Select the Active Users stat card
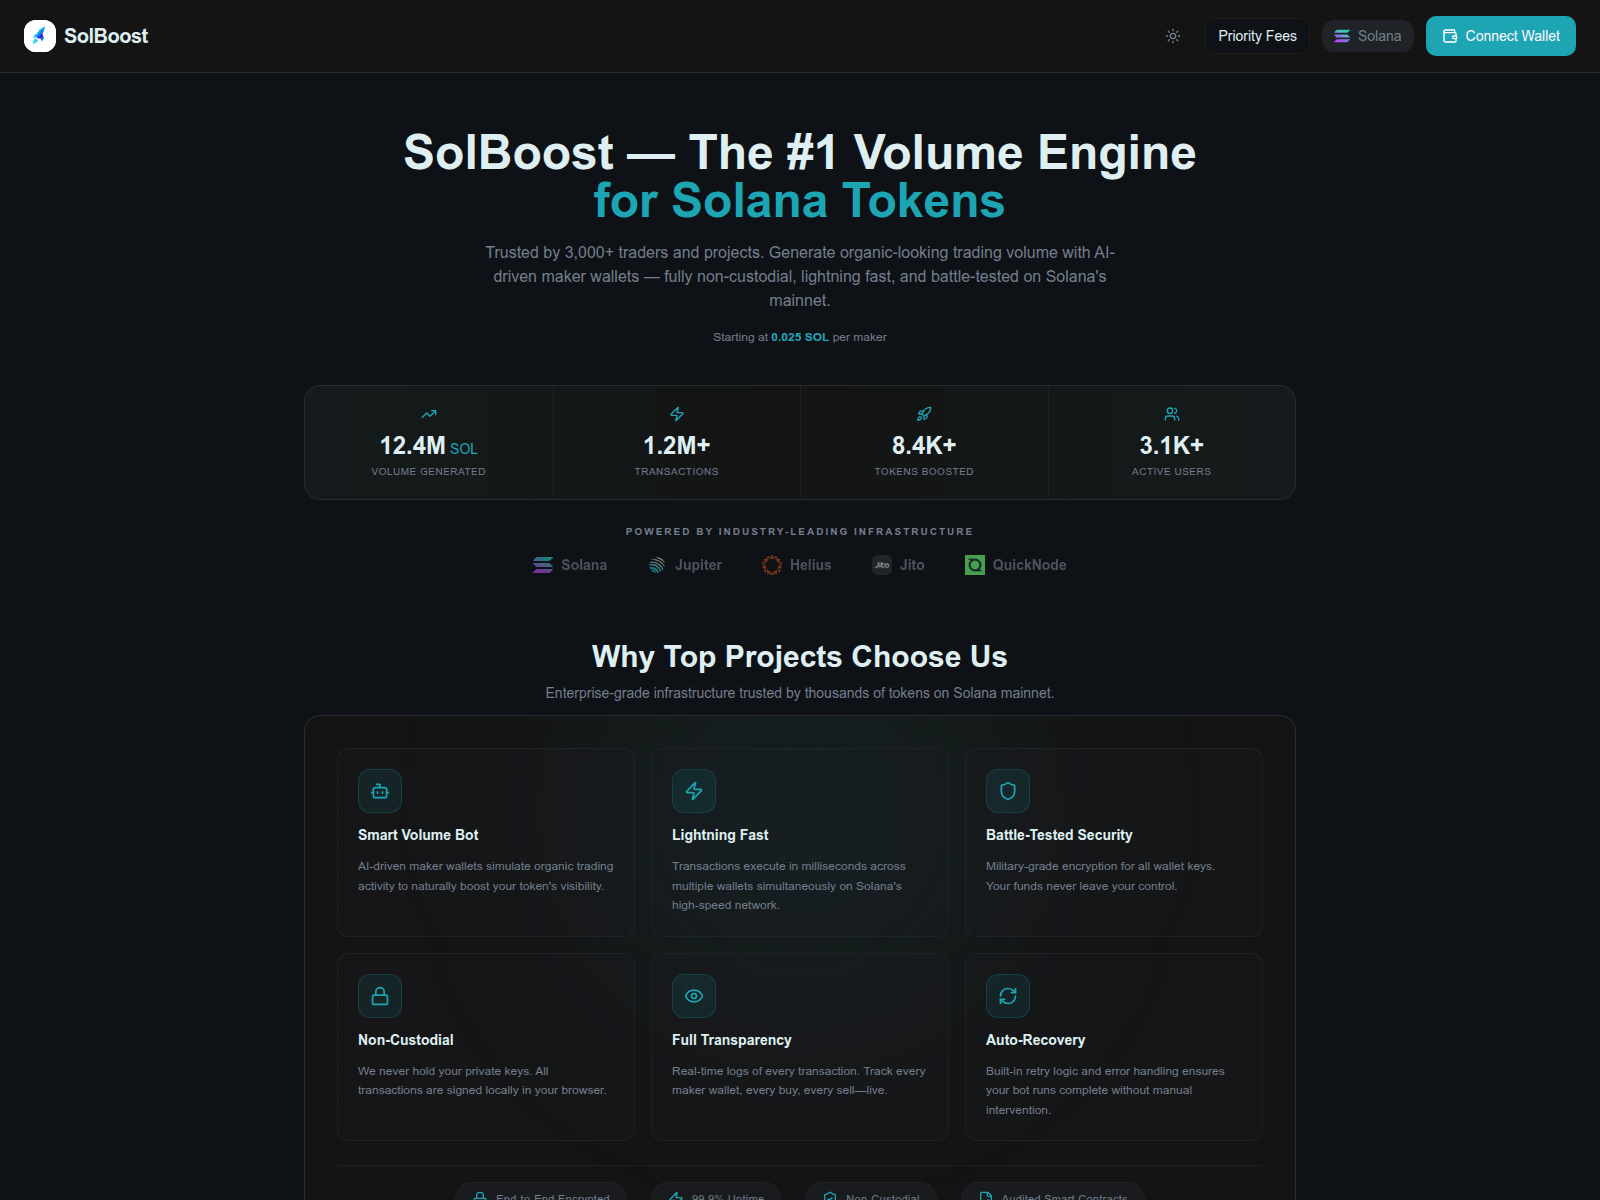The image size is (1600, 1200). [1171, 443]
